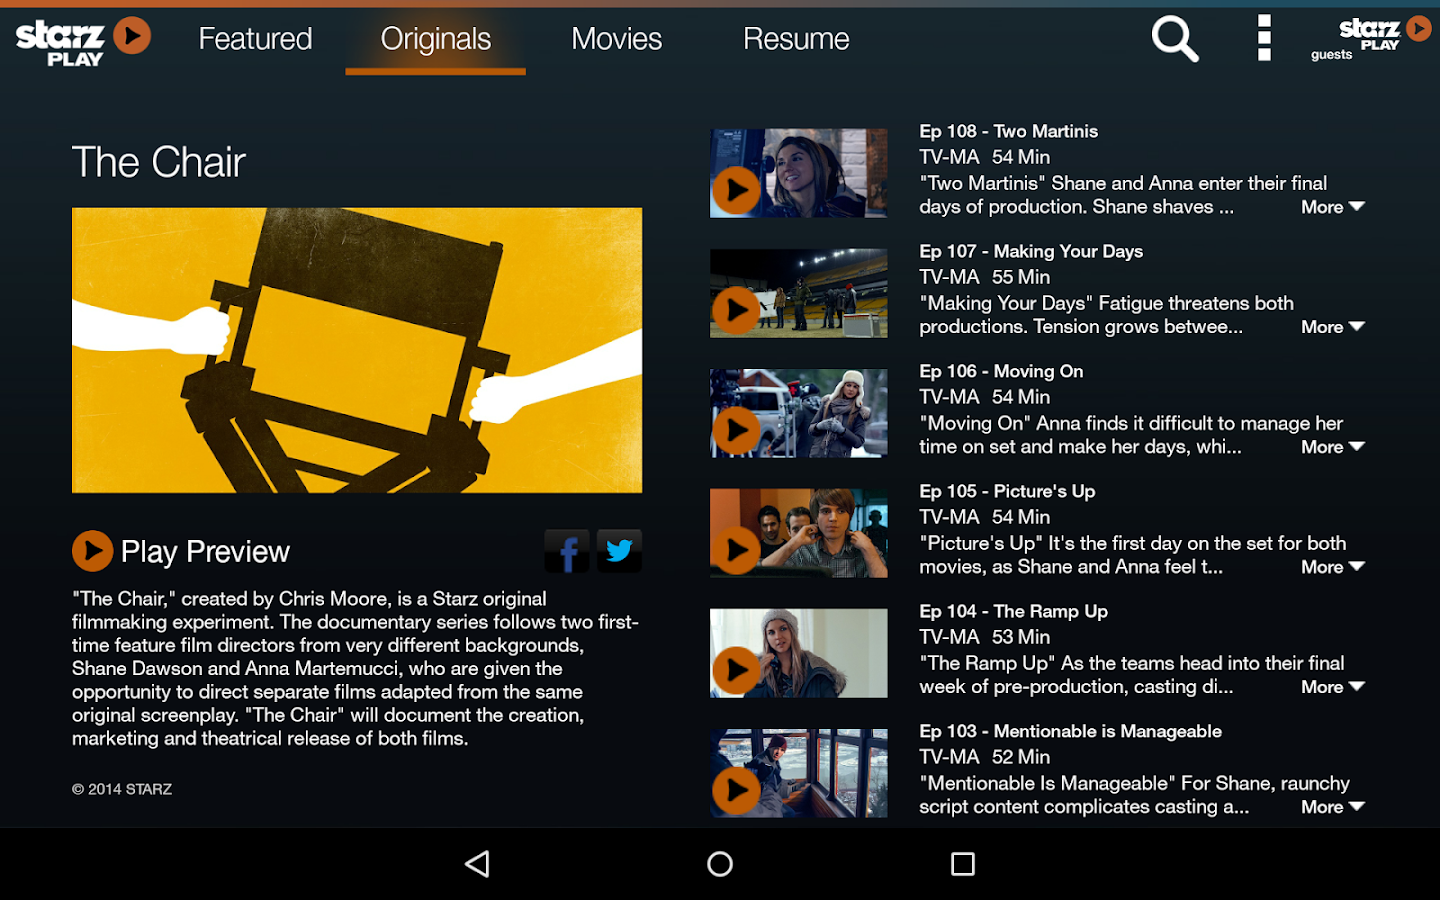Screen dimensions: 1440x900
Task: Expand More details for Ep 106 Moving On
Action: point(1331,447)
